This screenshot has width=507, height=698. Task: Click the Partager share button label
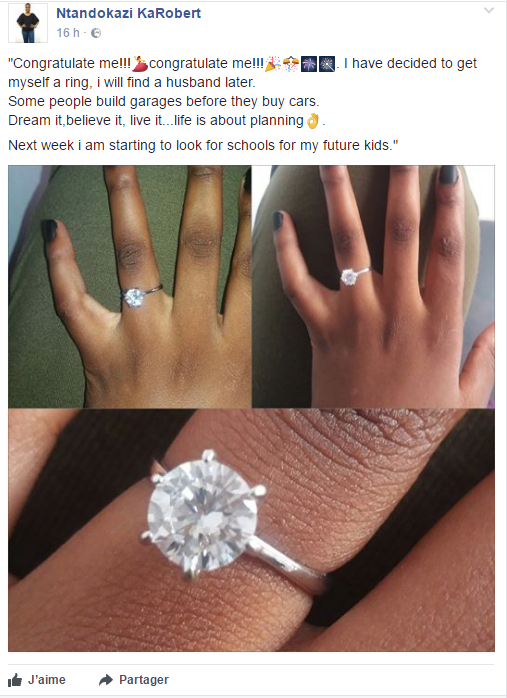(x=144, y=680)
